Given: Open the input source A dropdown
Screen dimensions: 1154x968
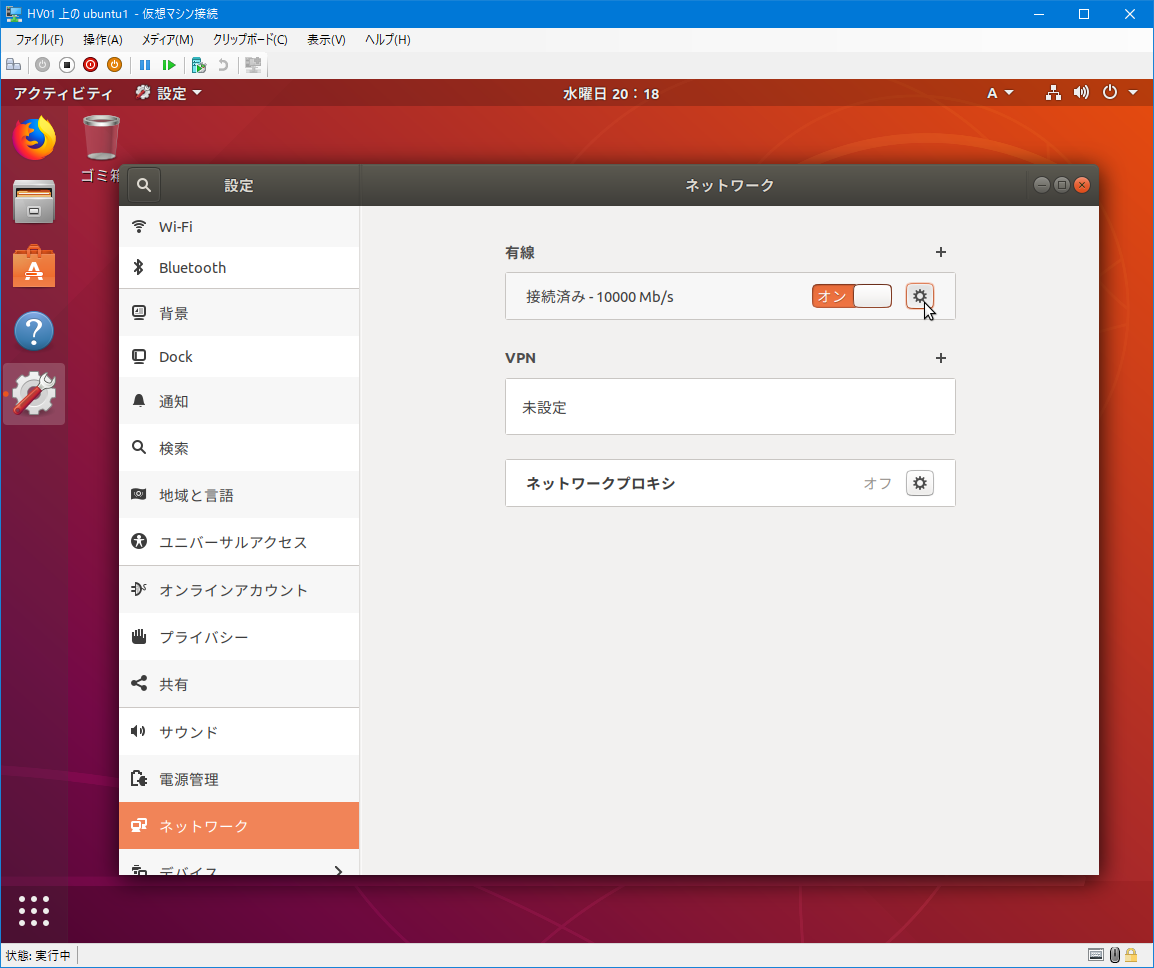Looking at the screenshot, I should [x=999, y=92].
